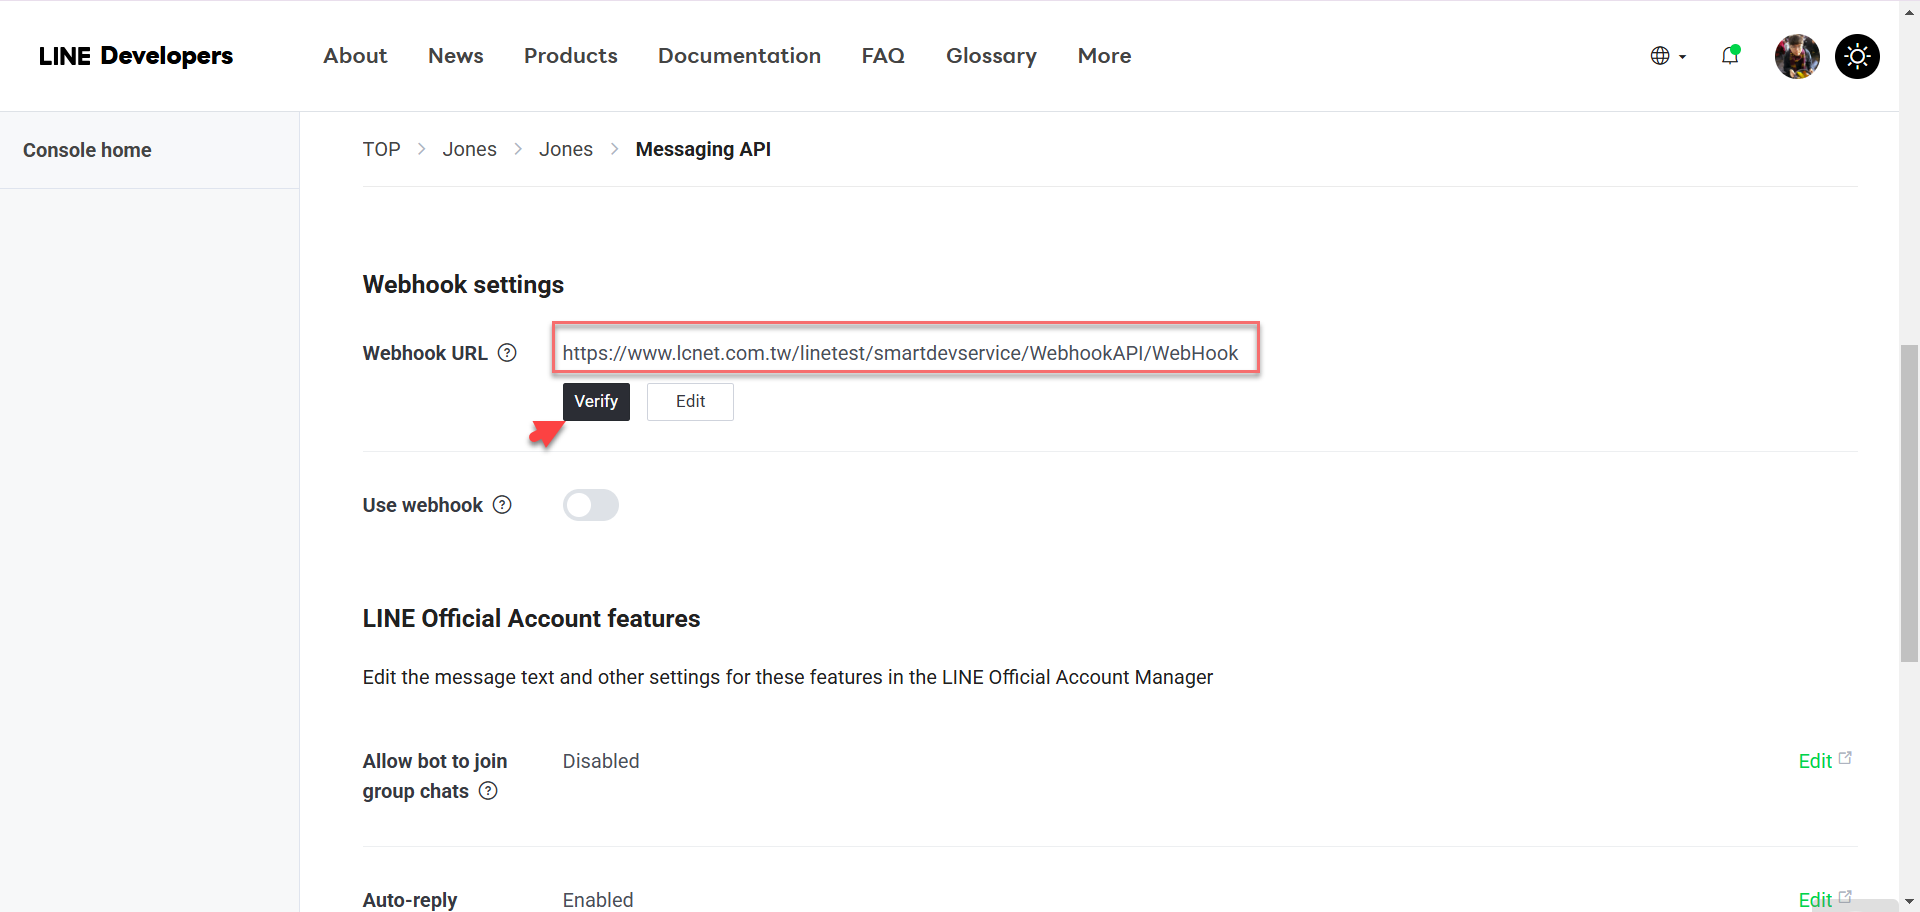
Task: Select Glossary in the top navigation
Action: tap(991, 56)
